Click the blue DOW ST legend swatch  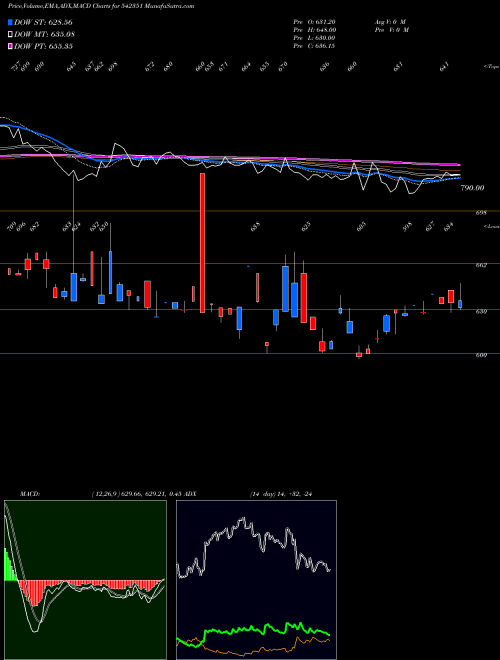(x=10, y=22)
